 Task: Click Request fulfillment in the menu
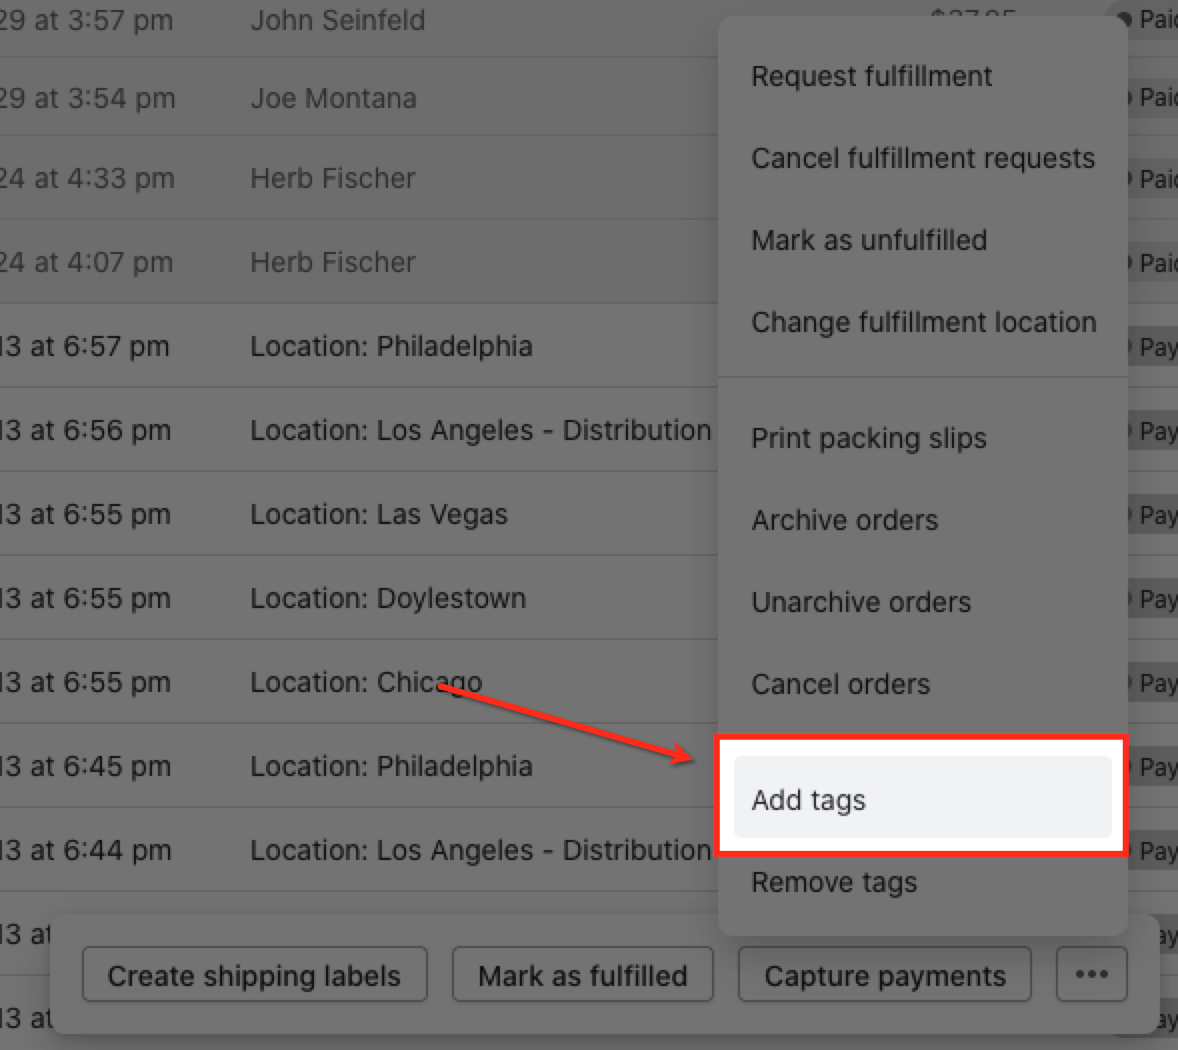pos(871,76)
